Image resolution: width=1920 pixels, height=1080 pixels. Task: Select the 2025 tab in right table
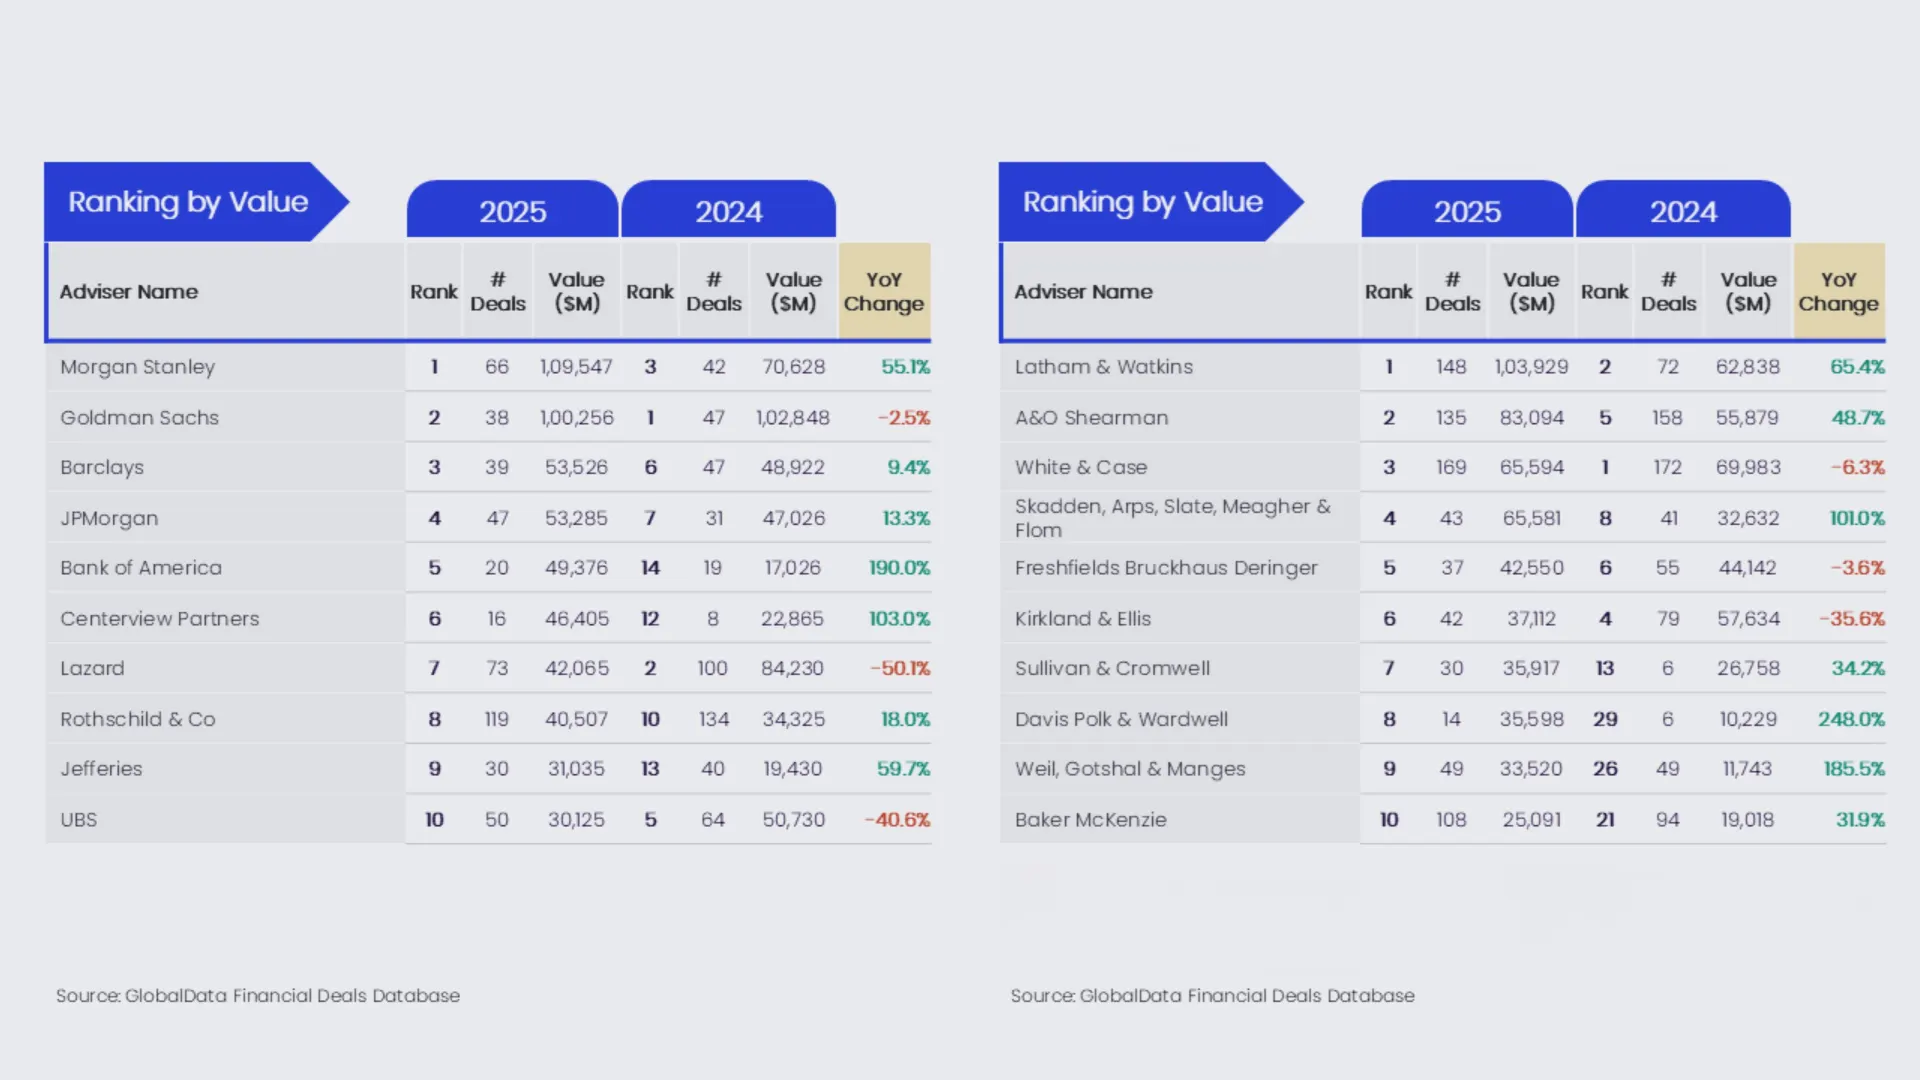click(x=1467, y=211)
